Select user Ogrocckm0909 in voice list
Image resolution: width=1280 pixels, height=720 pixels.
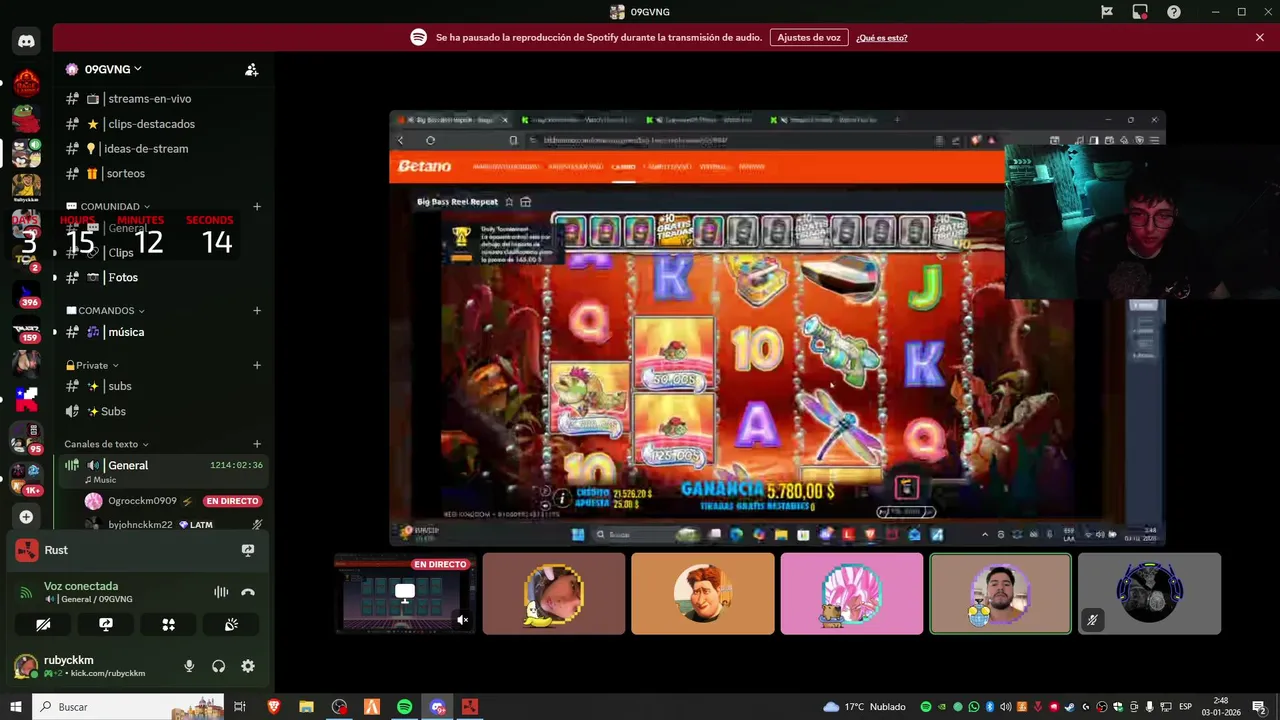[172, 501]
